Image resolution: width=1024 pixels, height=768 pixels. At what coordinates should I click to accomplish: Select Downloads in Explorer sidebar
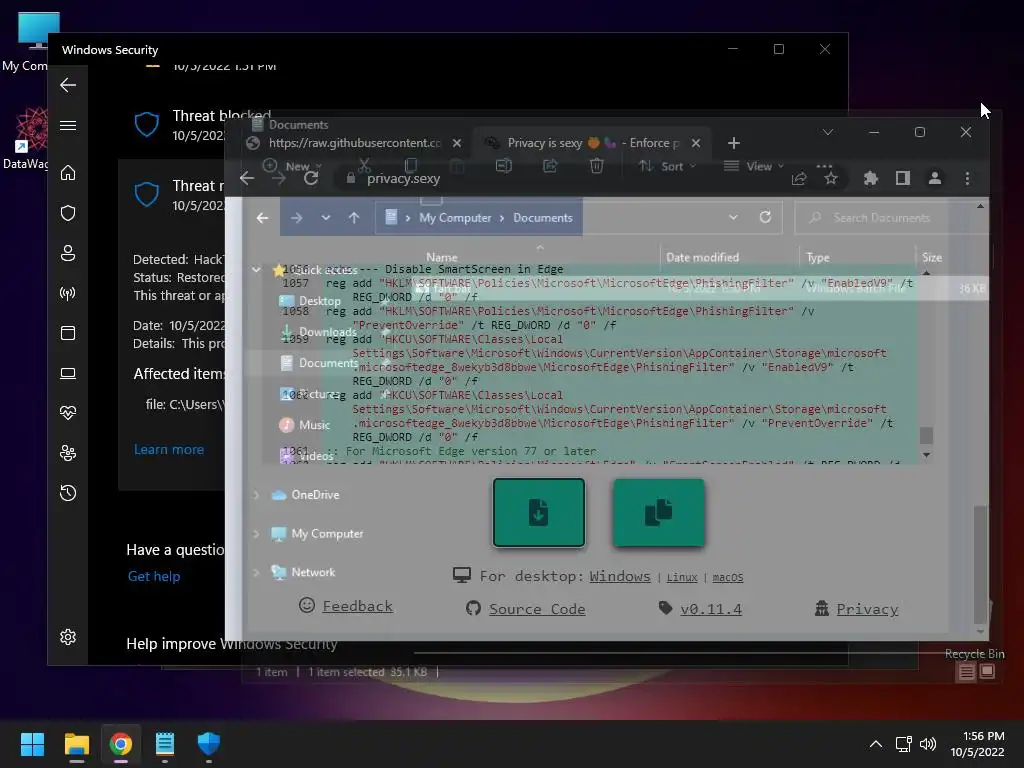pos(327,332)
